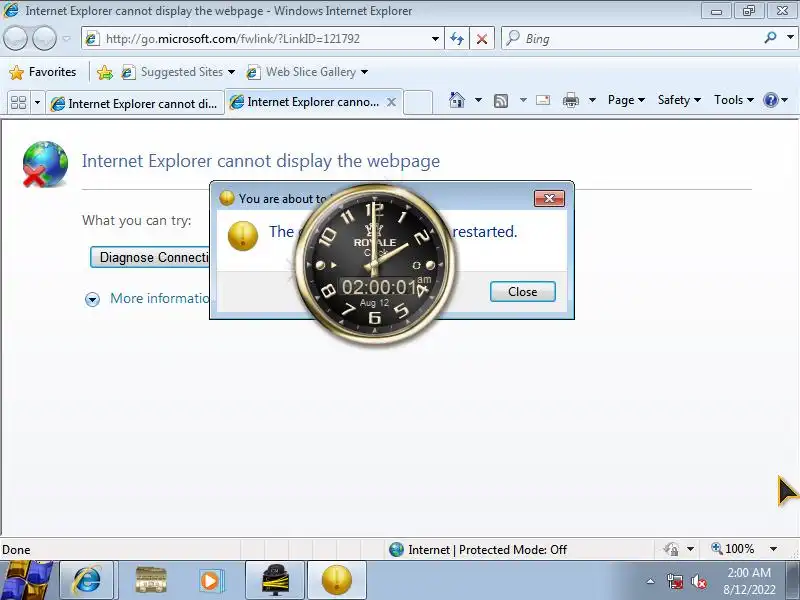Open Internet Explorer from taskbar
Screen dimensions: 800x600
coord(88,581)
